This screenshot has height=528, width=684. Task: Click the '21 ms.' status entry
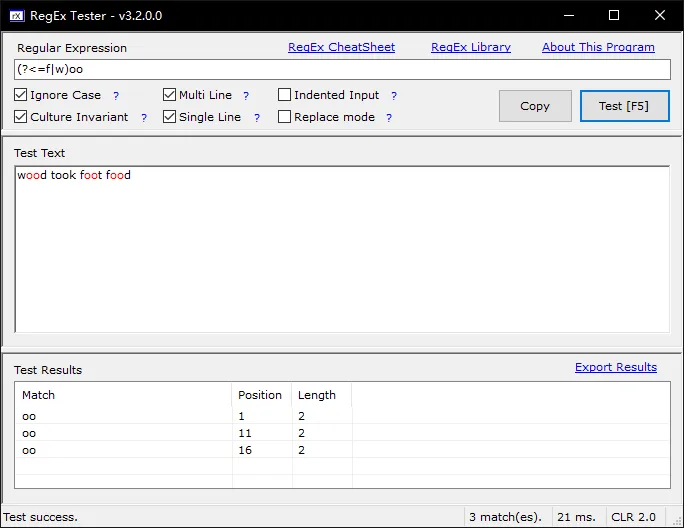576,518
